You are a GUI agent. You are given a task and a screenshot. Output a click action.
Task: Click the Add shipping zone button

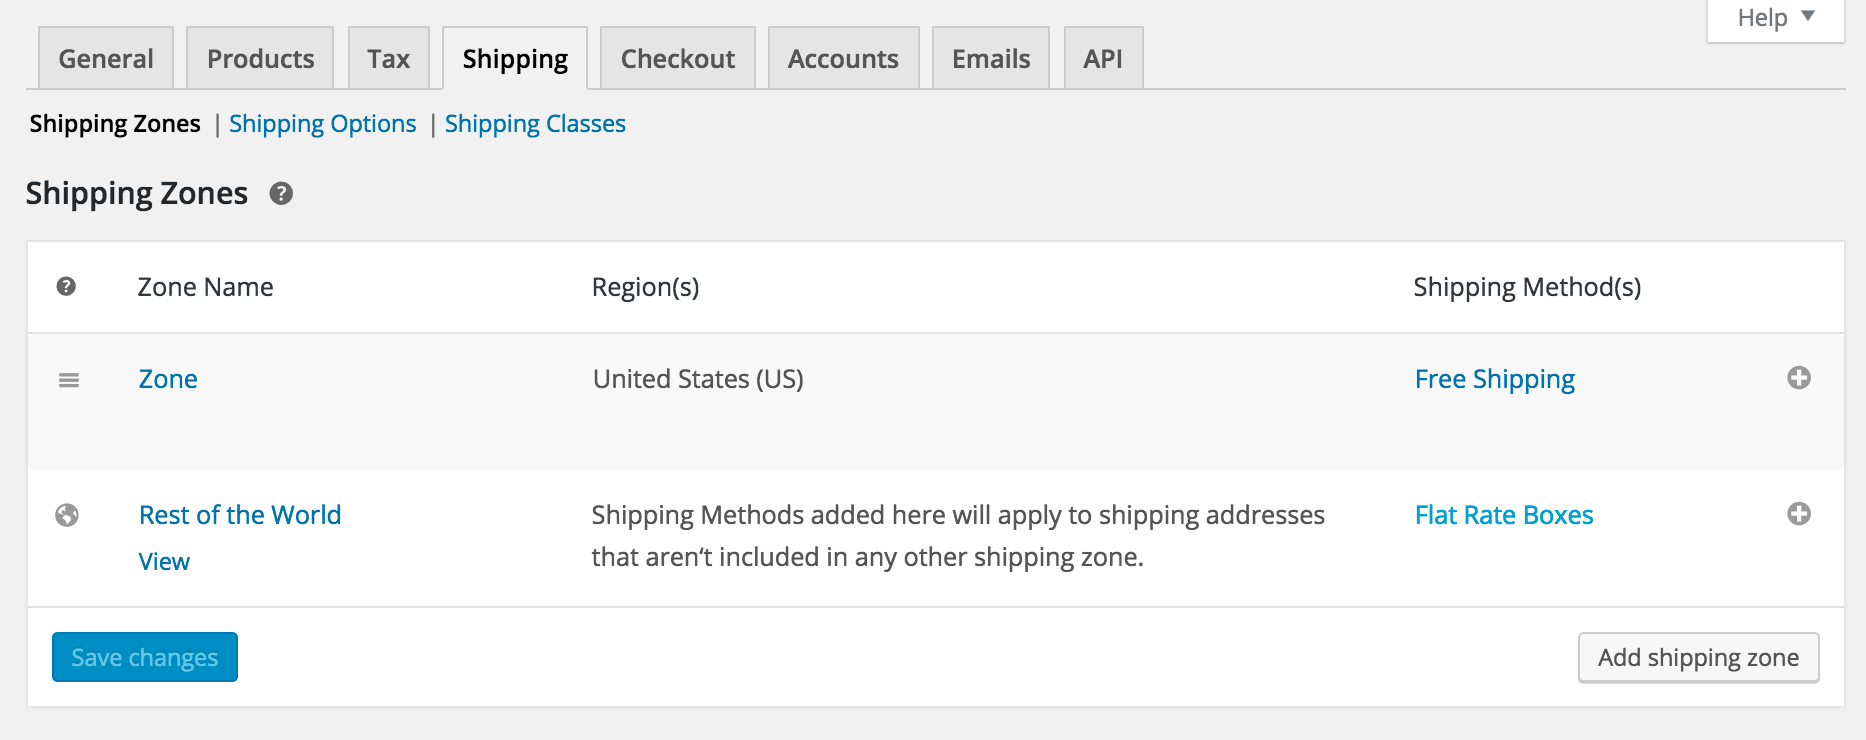point(1698,658)
